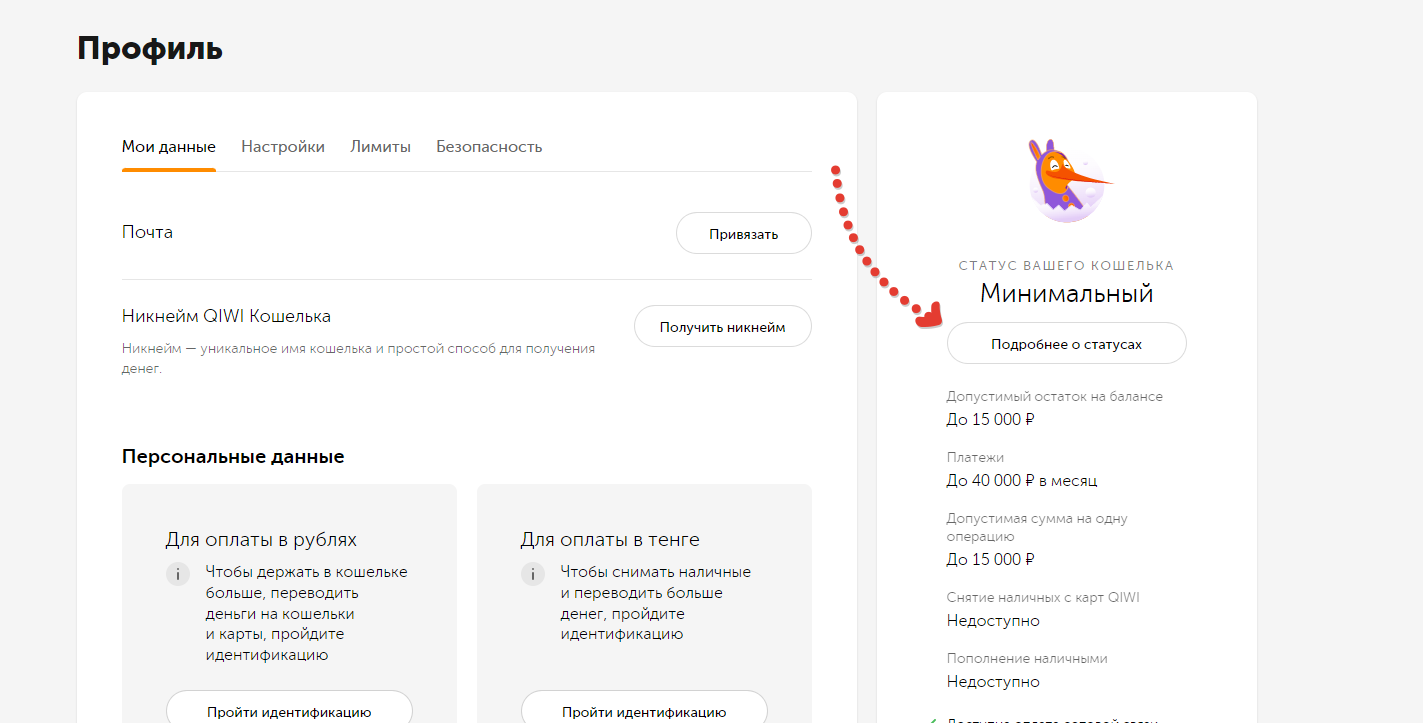Switch to the Настройки tab

[x=283, y=147]
